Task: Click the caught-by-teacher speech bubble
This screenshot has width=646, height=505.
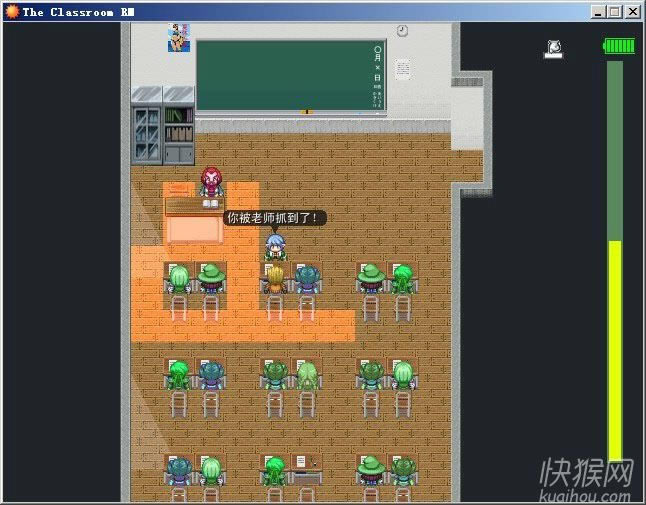Action: [275, 217]
